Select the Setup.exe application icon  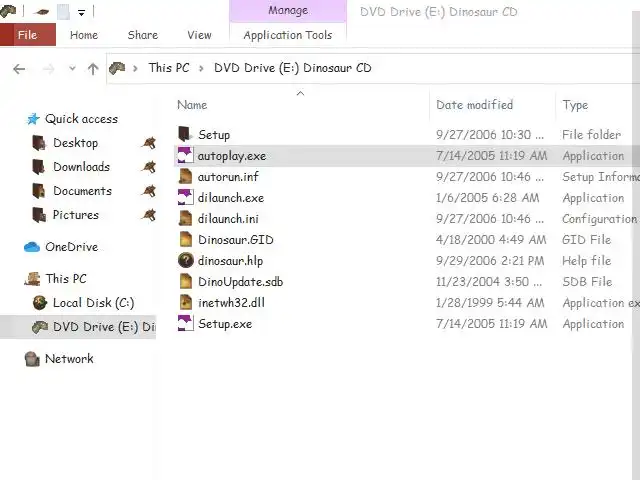(x=185, y=323)
